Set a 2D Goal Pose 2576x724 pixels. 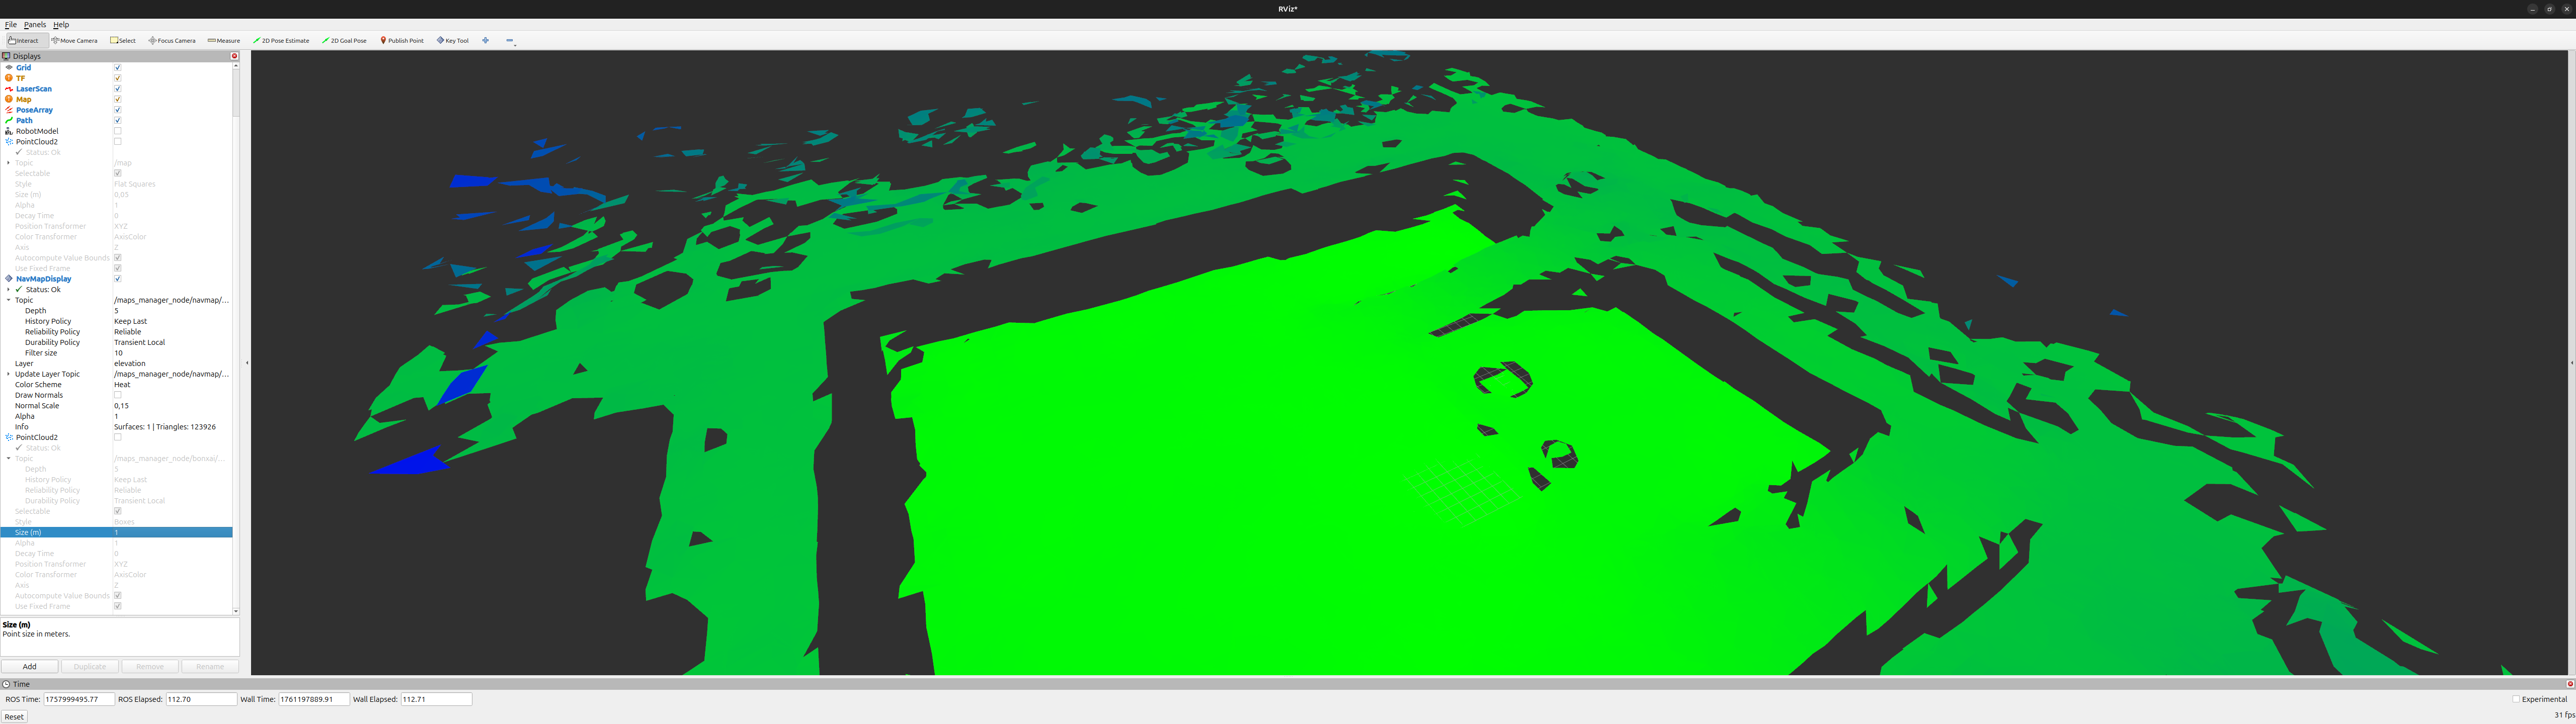click(x=344, y=40)
